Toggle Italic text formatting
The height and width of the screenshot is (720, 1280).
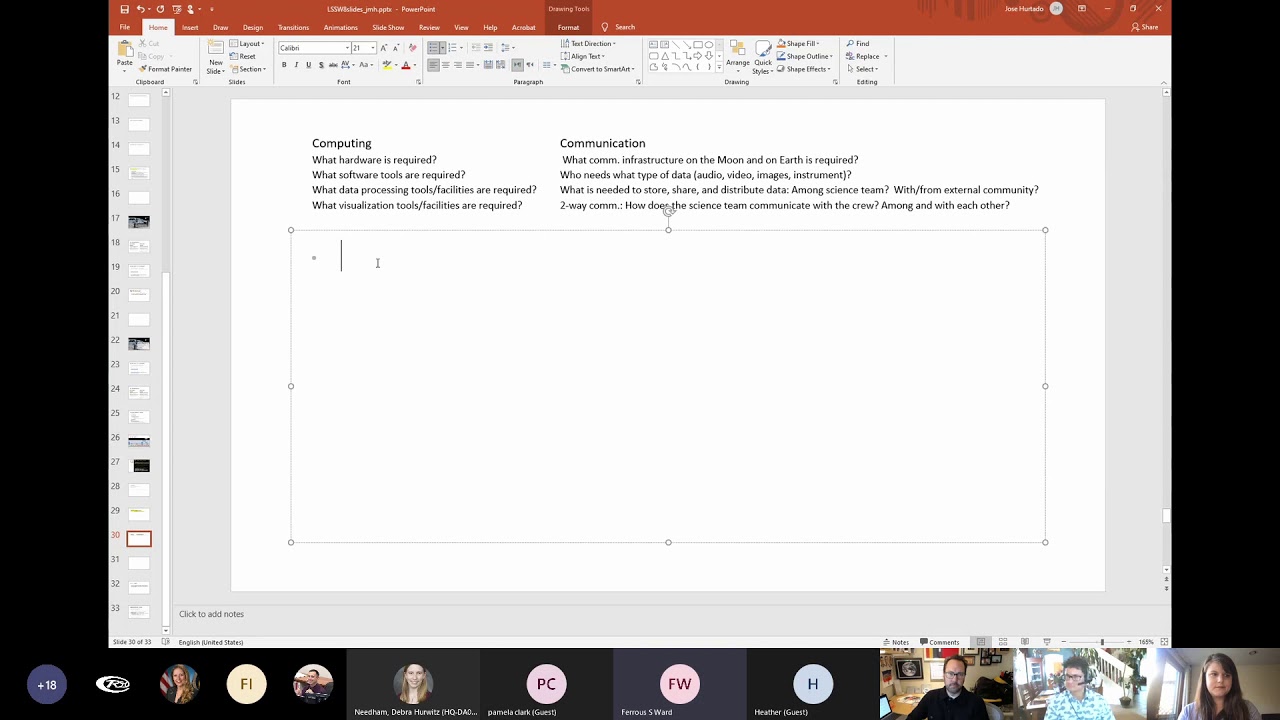296,65
